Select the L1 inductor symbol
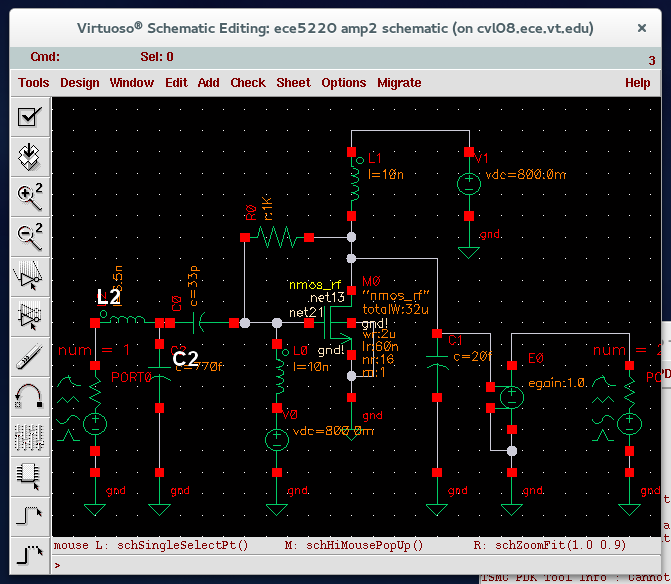Viewport: 671px width, 584px height. (354, 184)
